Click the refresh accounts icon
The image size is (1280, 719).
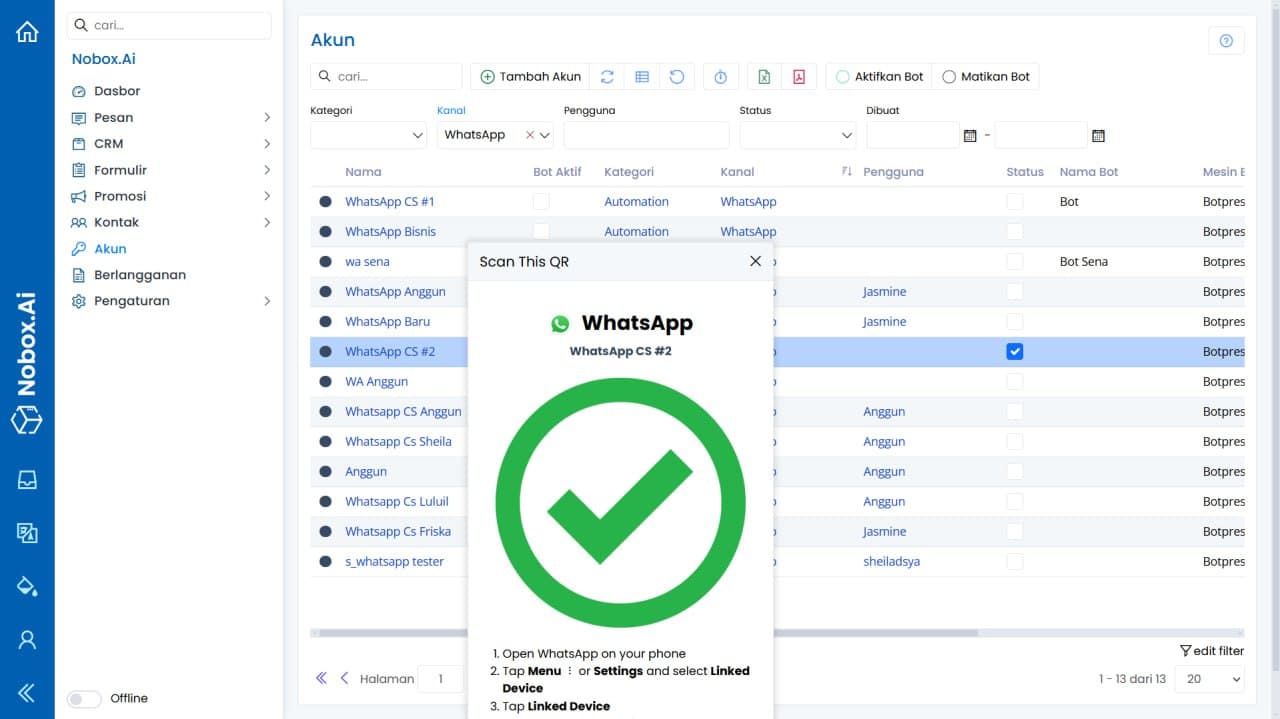(x=608, y=76)
